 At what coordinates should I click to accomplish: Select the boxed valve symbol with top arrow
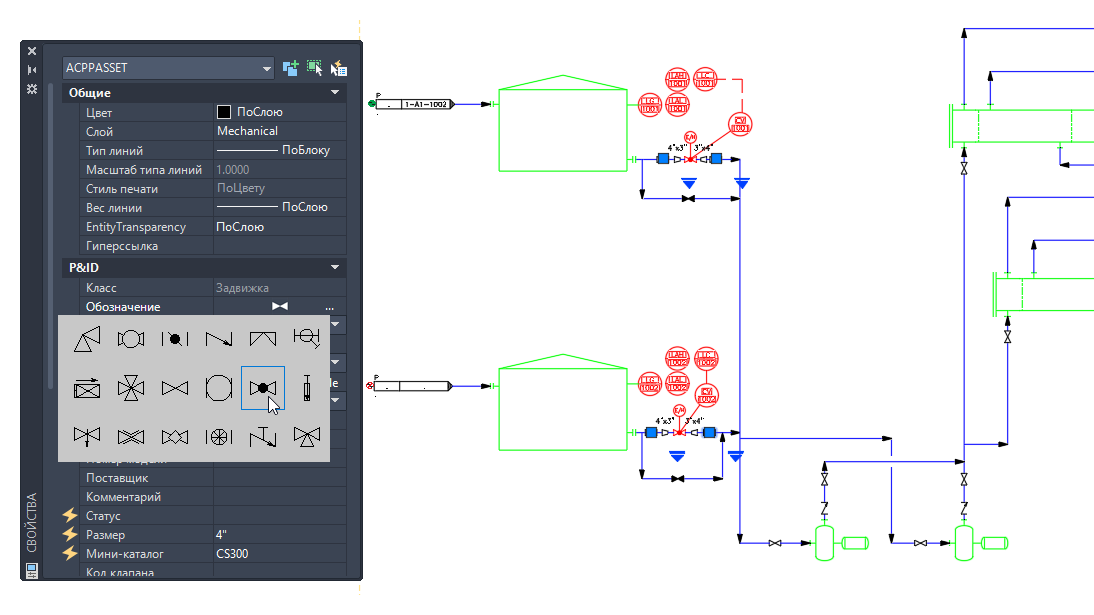click(87, 388)
